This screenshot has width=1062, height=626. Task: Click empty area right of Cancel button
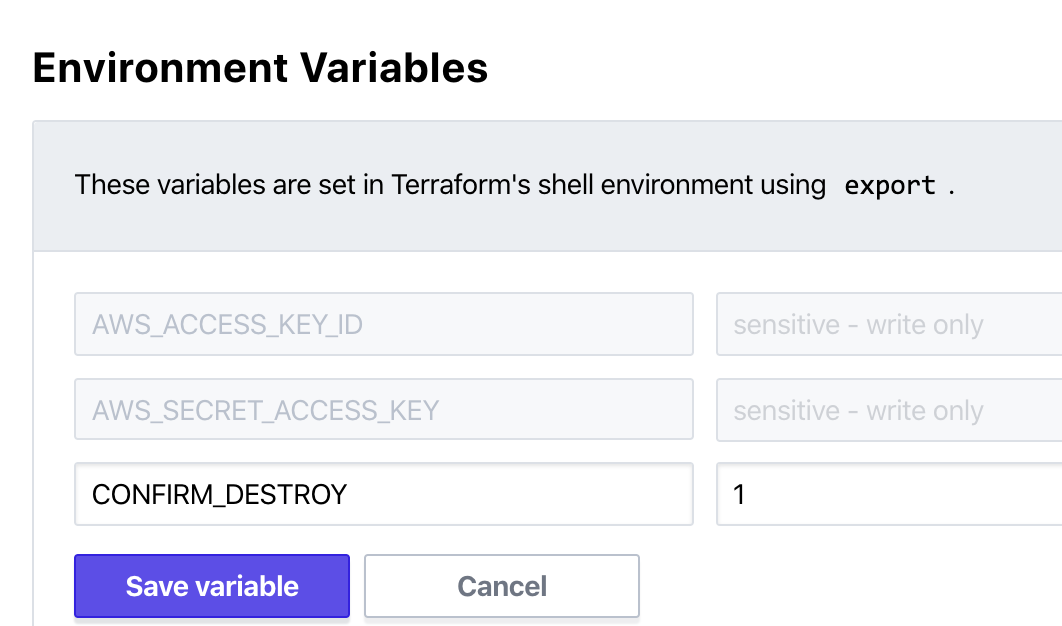(x=850, y=586)
